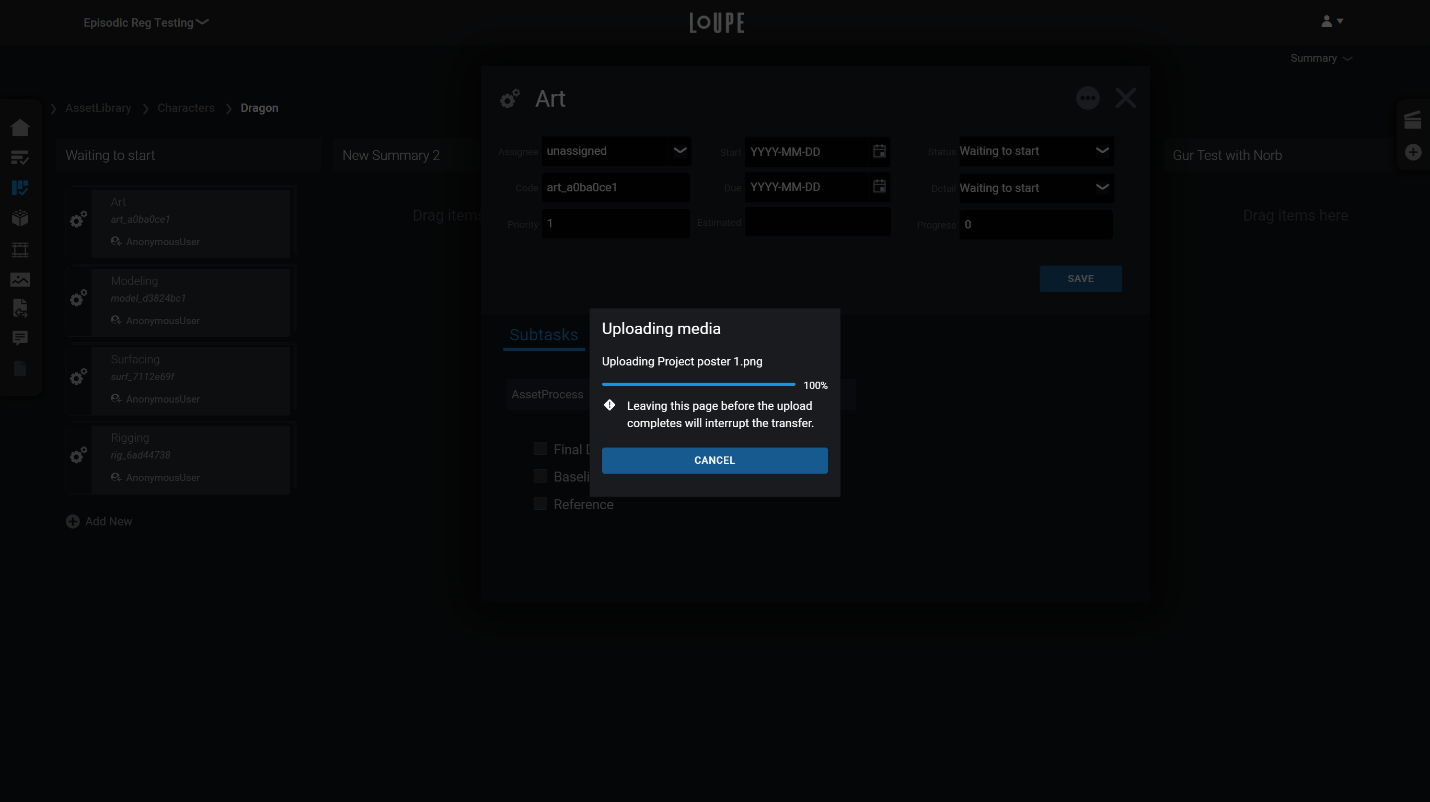Click the assignee icon on Rigging card
The width and height of the screenshot is (1430, 802).
(116, 477)
